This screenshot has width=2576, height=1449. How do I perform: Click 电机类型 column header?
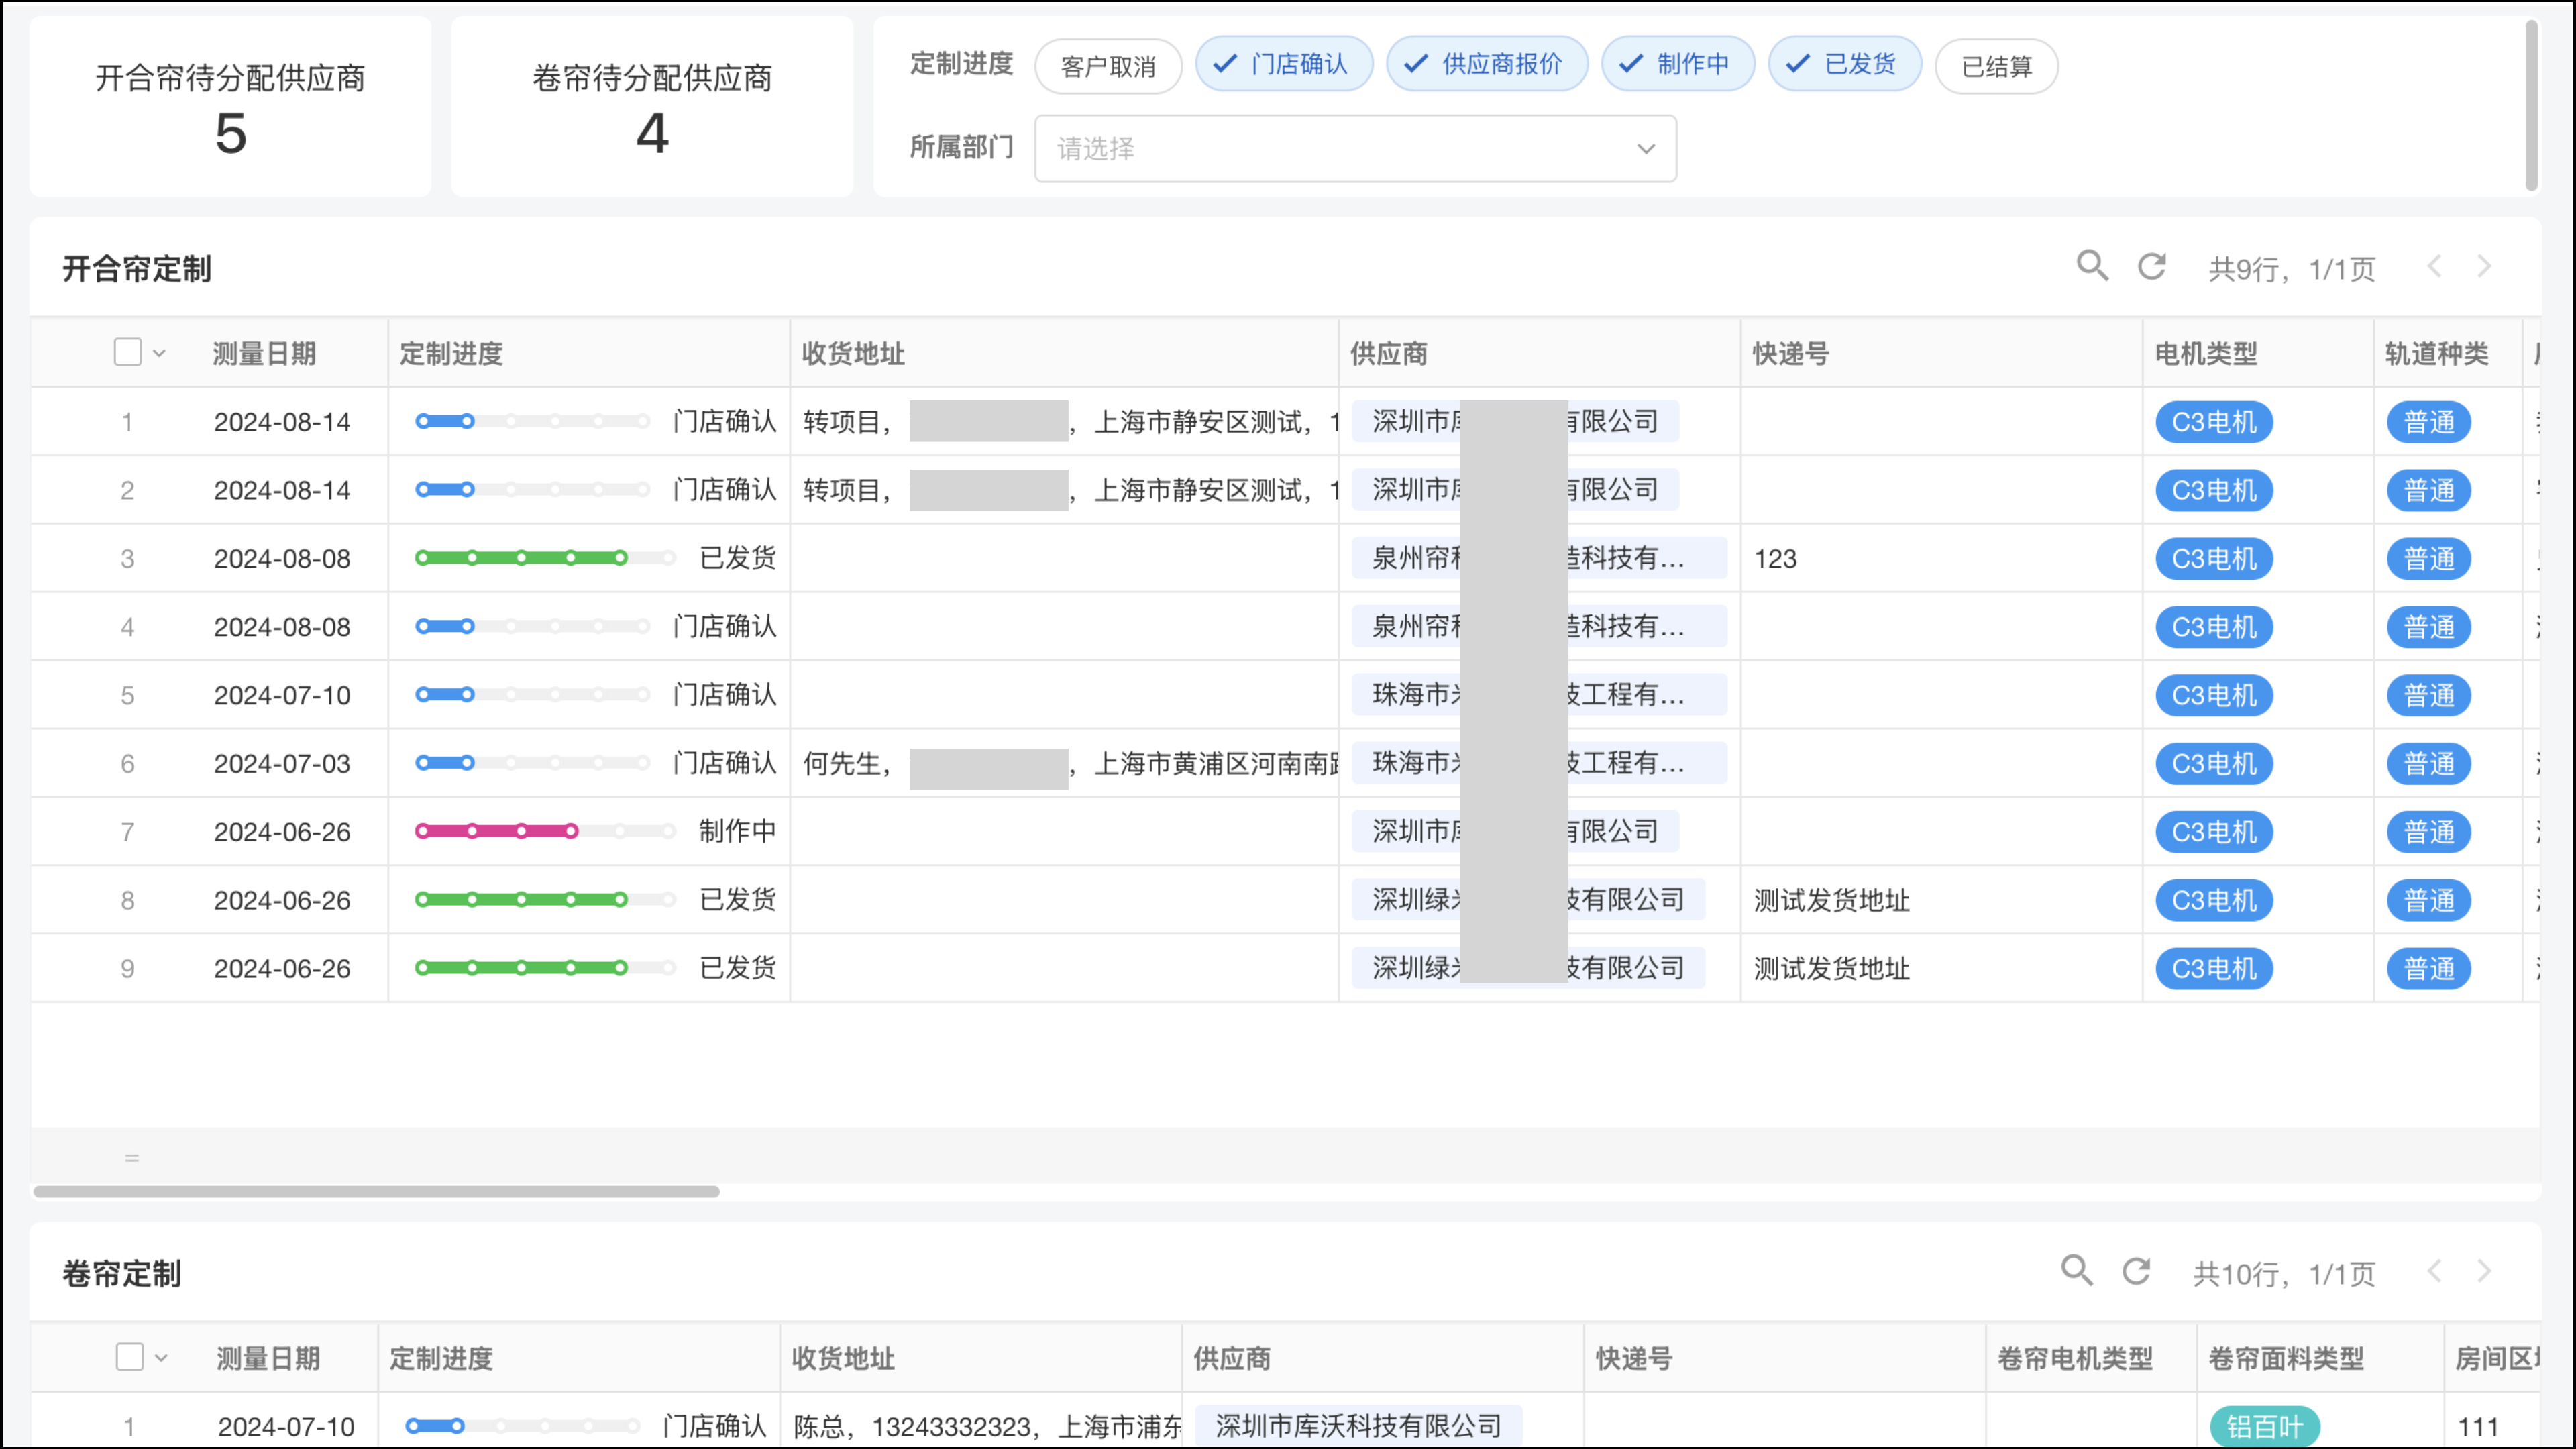[x=2206, y=353]
